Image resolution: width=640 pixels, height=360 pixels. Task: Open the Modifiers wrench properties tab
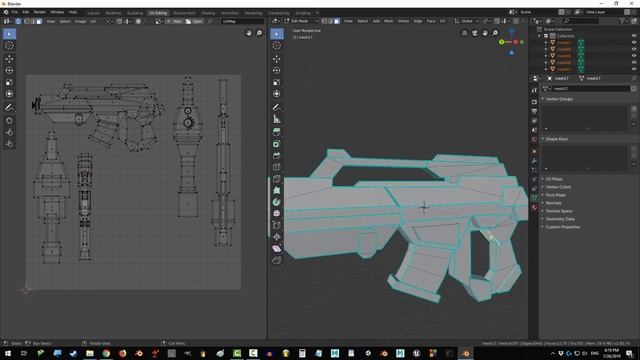[534, 161]
